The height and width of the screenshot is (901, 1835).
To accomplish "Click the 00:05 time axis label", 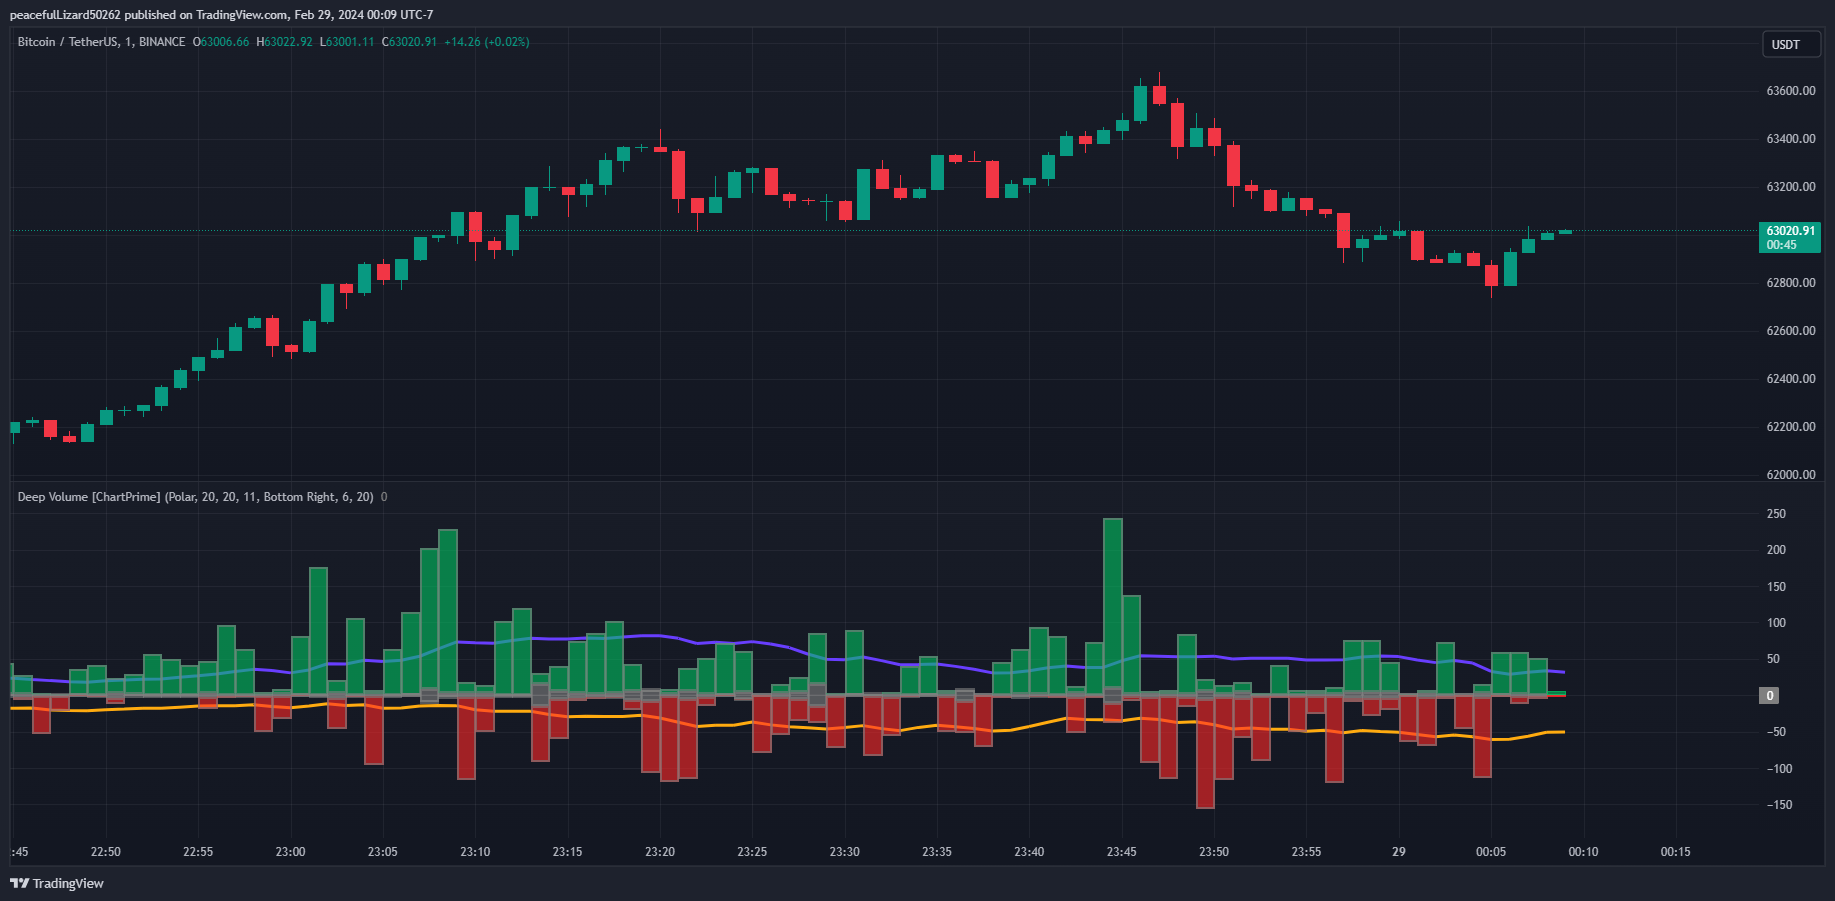I will [x=1491, y=852].
